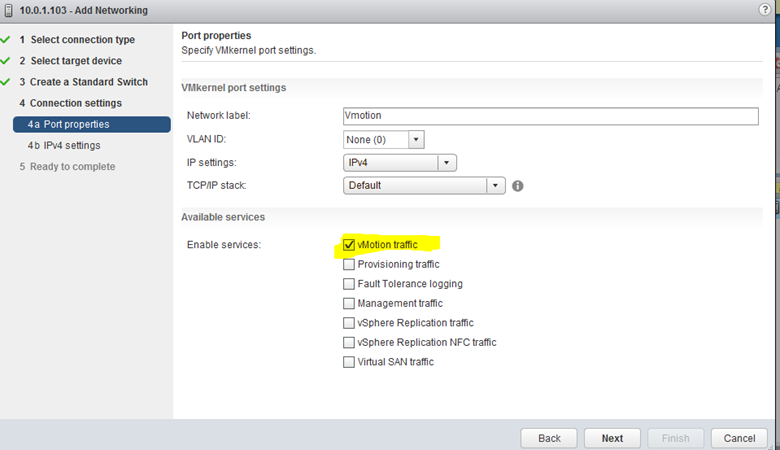
Task: Select step 5 Ready to complete
Action: pyautogui.click(x=67, y=167)
